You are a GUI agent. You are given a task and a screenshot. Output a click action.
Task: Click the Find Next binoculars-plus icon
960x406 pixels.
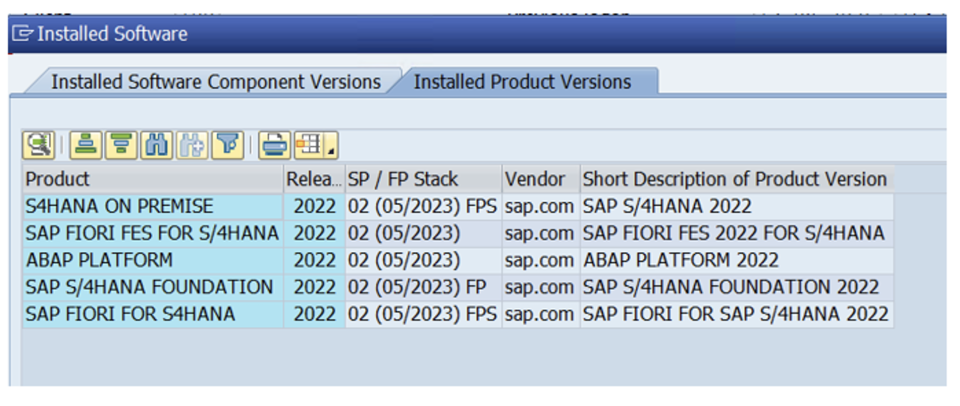(x=192, y=145)
